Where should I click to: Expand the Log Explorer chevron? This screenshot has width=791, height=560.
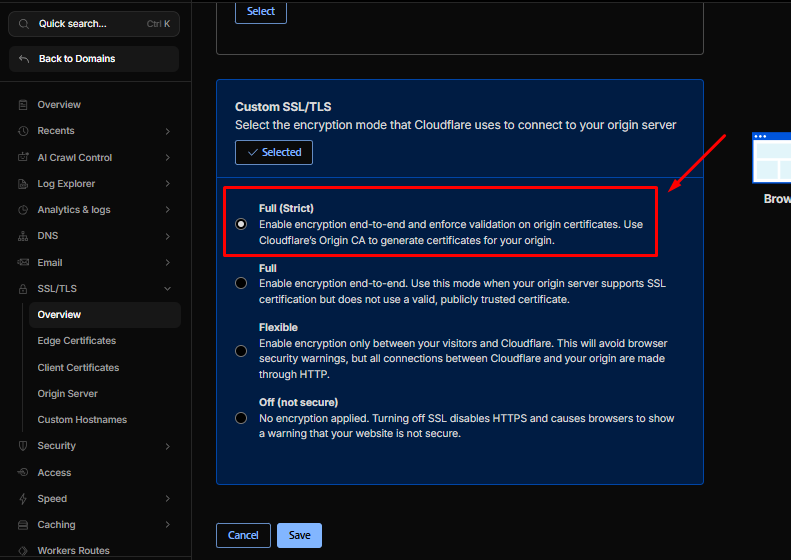click(x=167, y=184)
